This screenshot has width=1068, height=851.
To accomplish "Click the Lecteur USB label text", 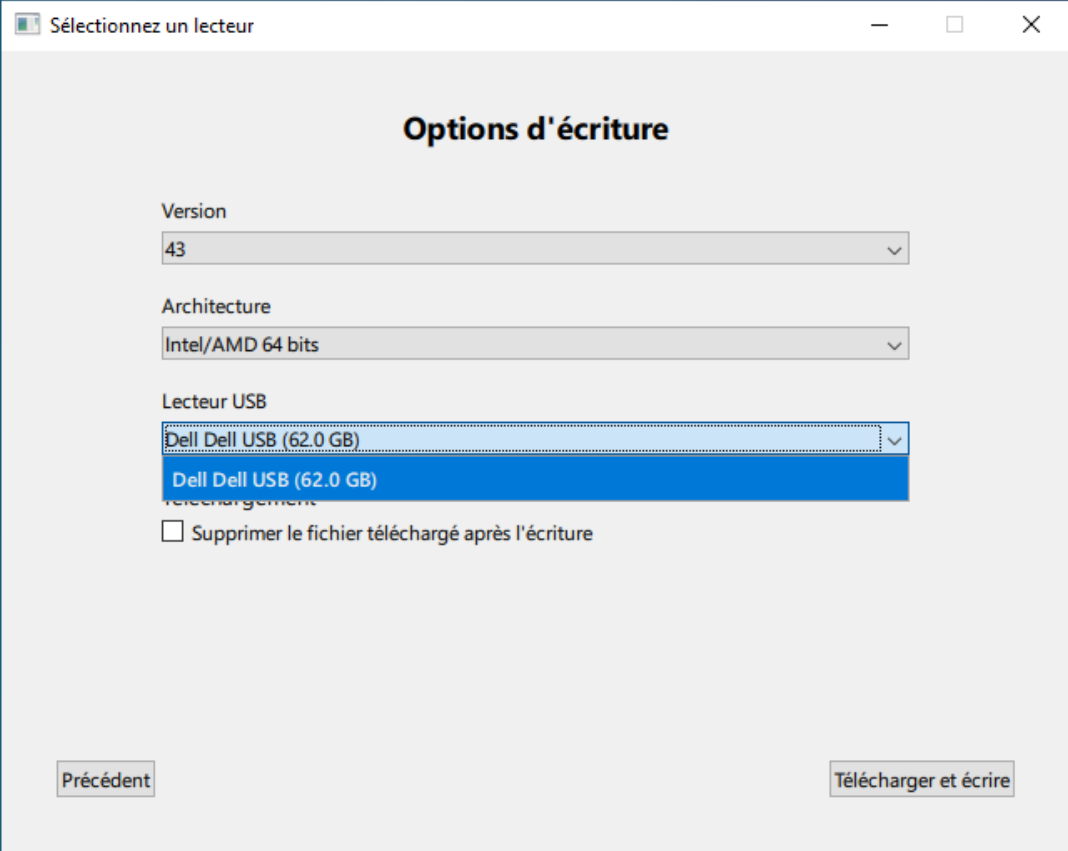I will tap(214, 401).
